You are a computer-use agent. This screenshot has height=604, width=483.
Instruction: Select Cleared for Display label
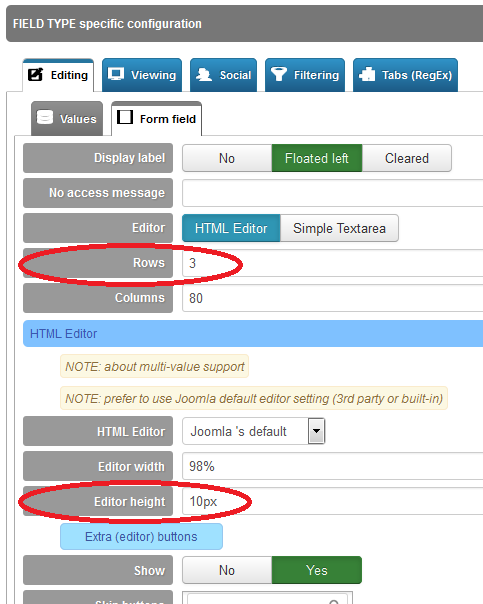407,158
